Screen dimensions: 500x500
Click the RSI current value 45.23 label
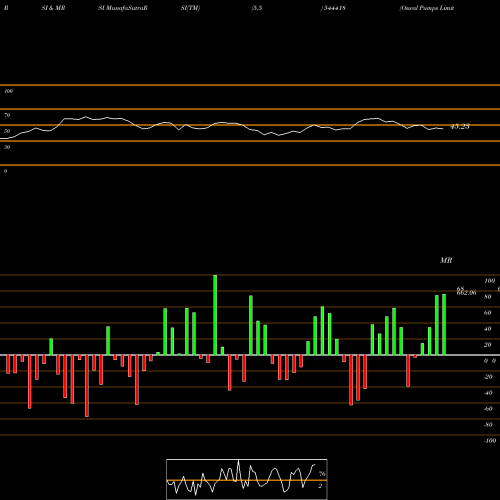pos(460,127)
